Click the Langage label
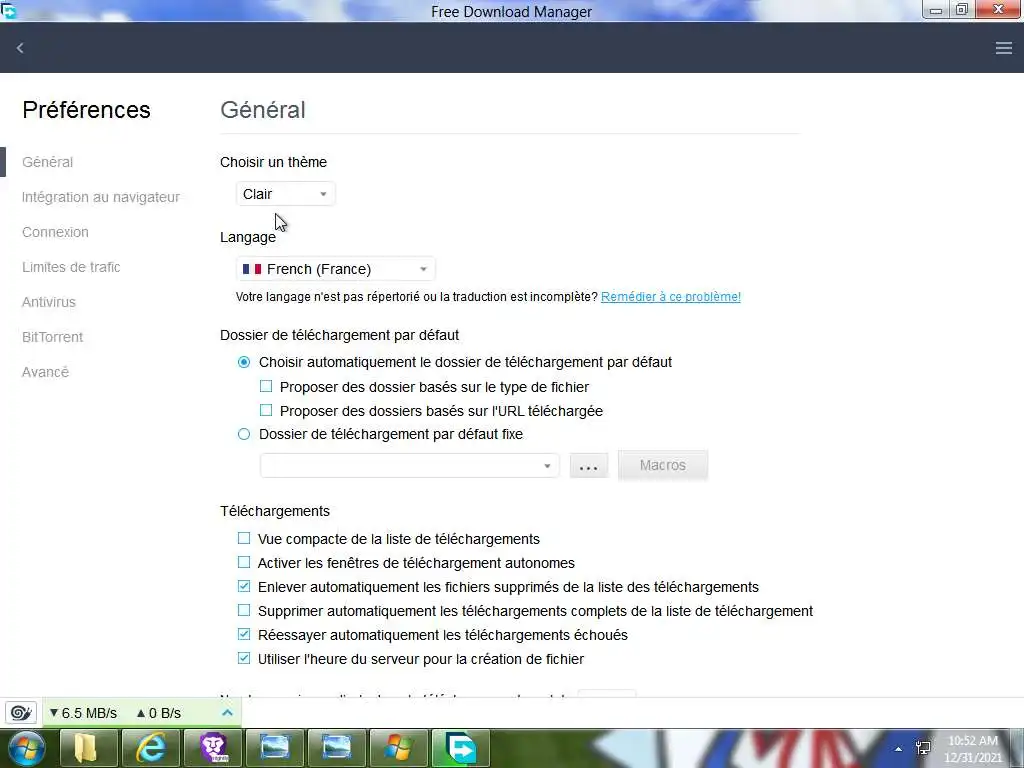The width and height of the screenshot is (1024, 768). [x=248, y=237]
